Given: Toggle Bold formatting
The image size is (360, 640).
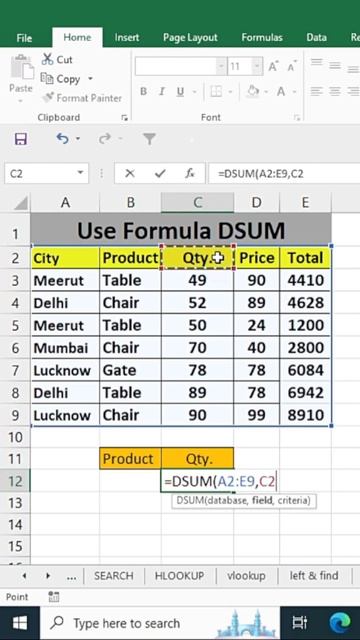Looking at the screenshot, I should pos(143,91).
